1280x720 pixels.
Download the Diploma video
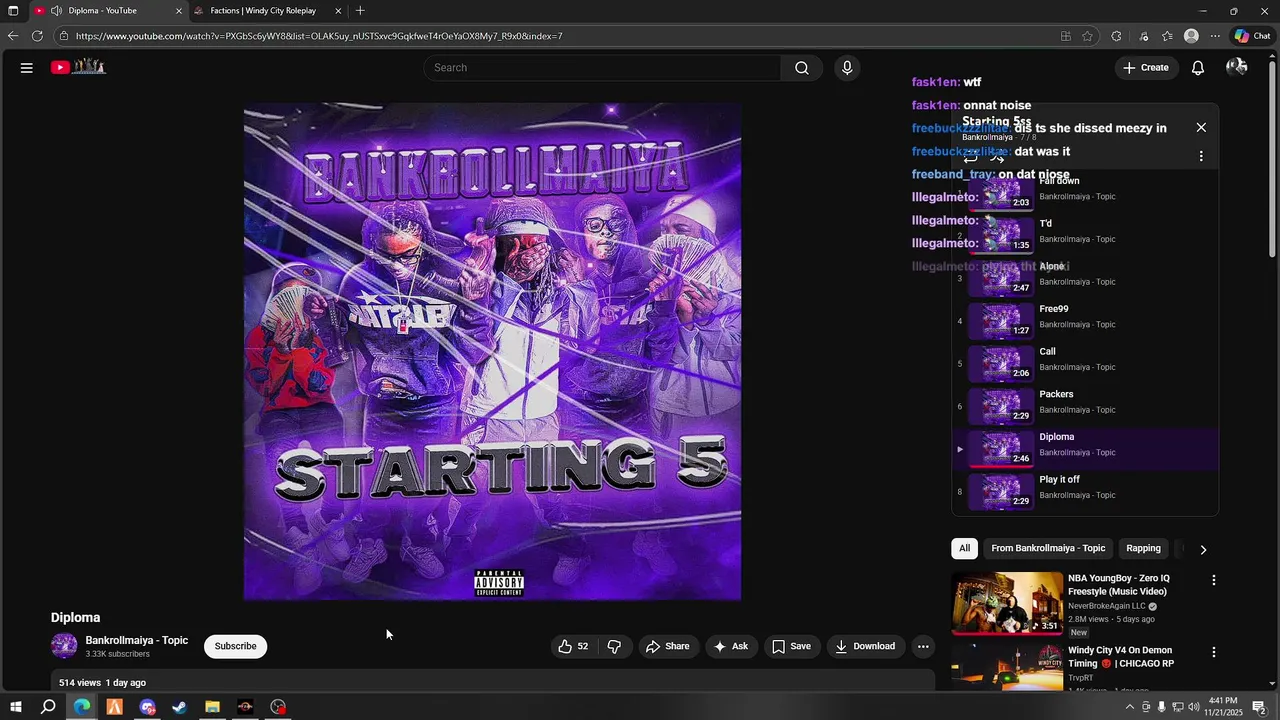pos(865,646)
